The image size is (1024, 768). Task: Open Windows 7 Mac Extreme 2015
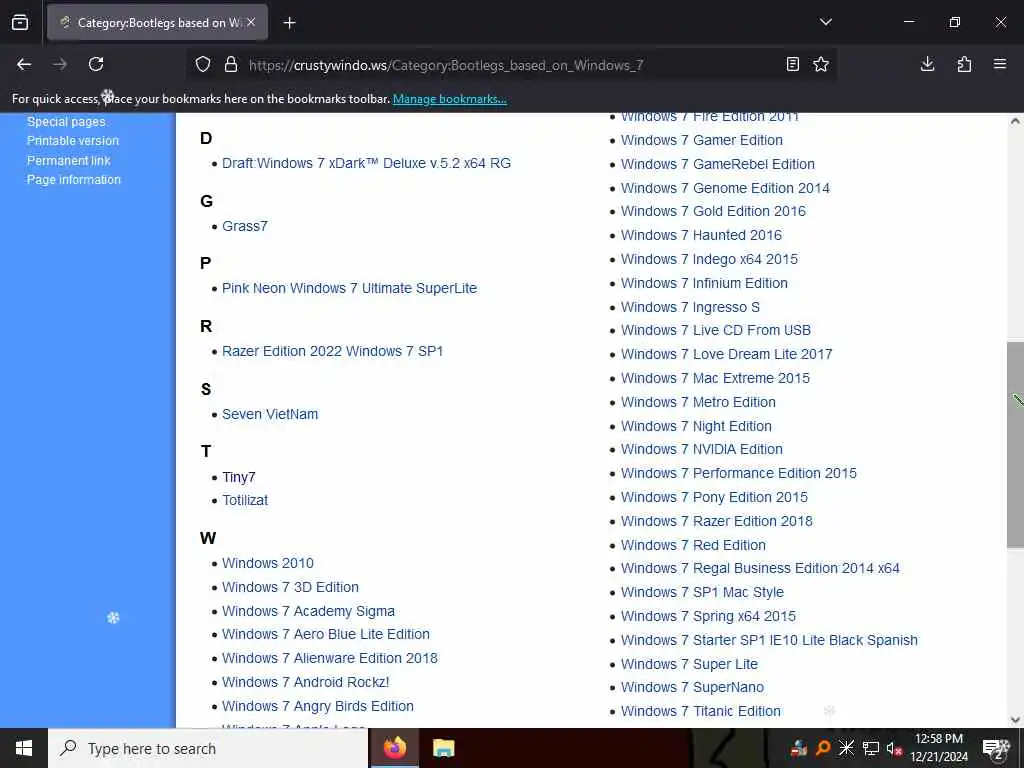click(715, 378)
